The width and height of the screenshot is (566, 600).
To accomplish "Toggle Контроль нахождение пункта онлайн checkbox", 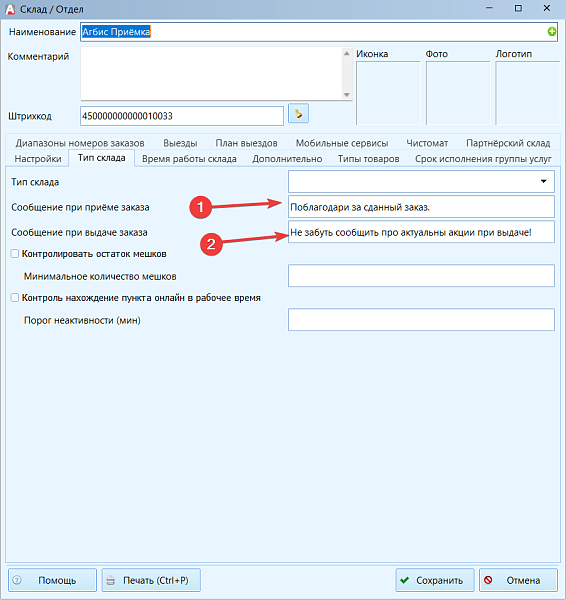I will tap(15, 298).
